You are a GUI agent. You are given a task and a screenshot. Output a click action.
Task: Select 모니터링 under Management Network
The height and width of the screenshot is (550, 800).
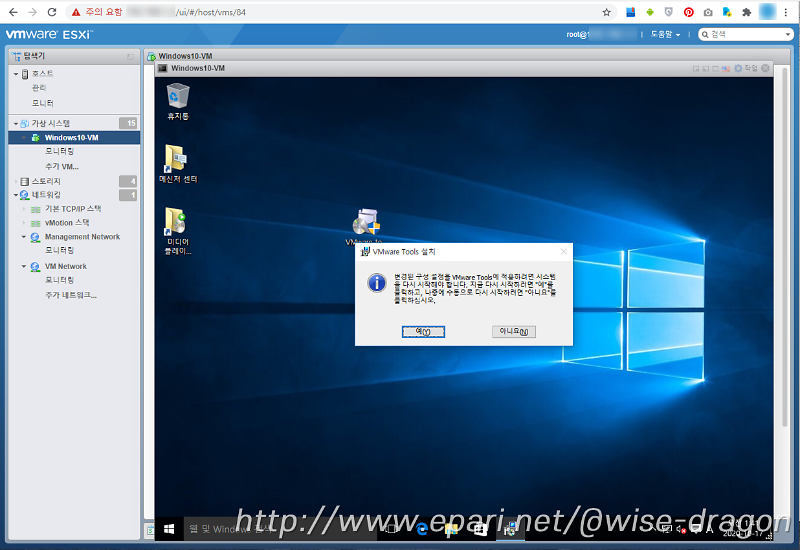tap(60, 251)
